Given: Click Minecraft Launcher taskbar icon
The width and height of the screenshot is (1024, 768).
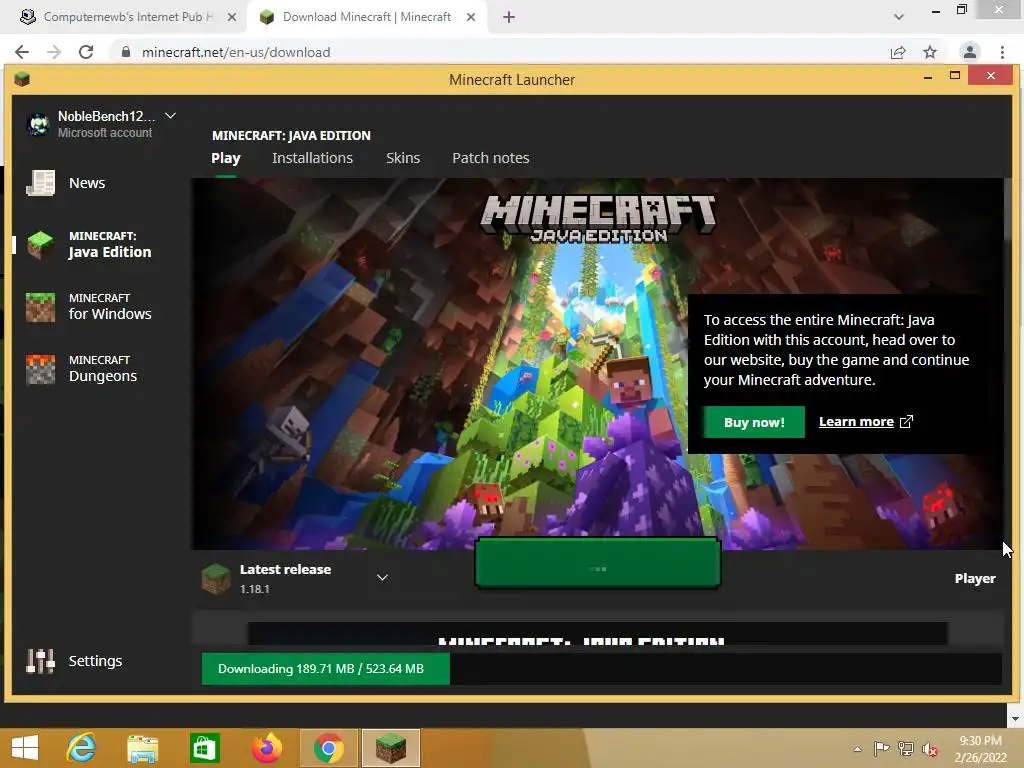Looking at the screenshot, I should pyautogui.click(x=391, y=748).
